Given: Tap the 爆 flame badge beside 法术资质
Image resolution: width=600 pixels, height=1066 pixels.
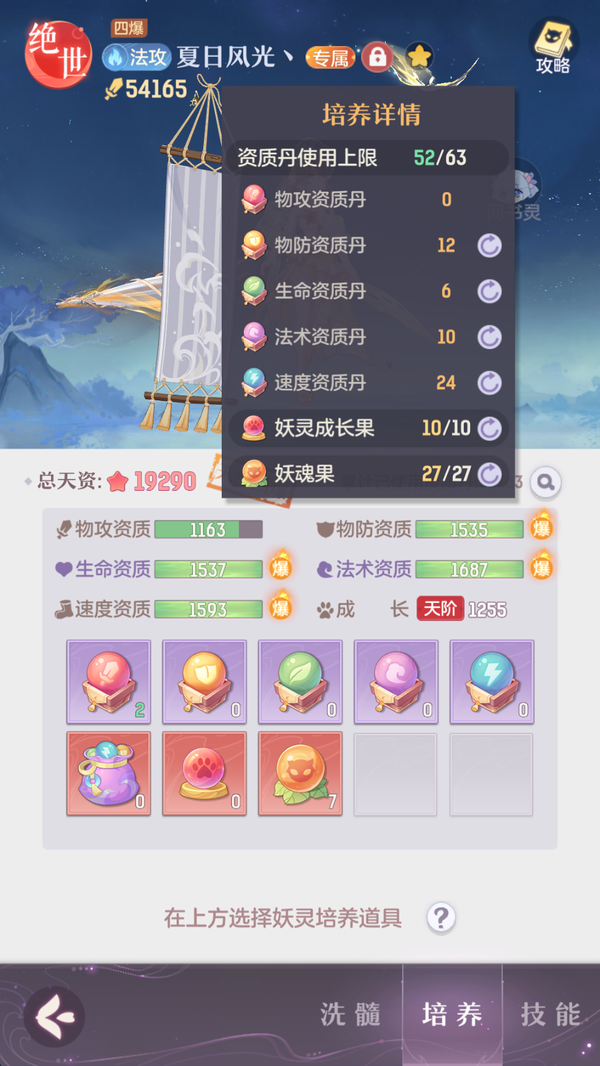Looking at the screenshot, I should (542, 566).
